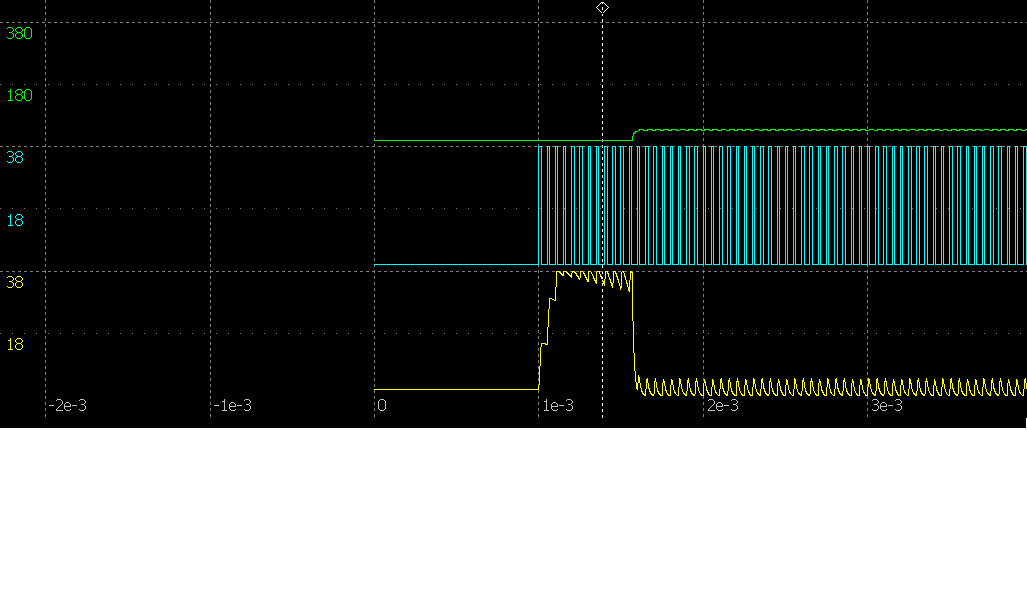Click the cyan 18 axis label

[15, 219]
